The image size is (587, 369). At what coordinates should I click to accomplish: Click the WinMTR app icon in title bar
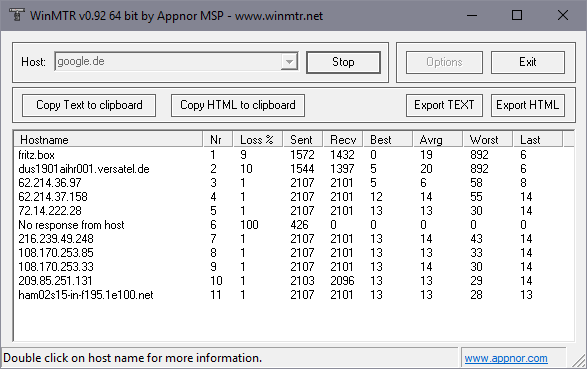click(16, 15)
